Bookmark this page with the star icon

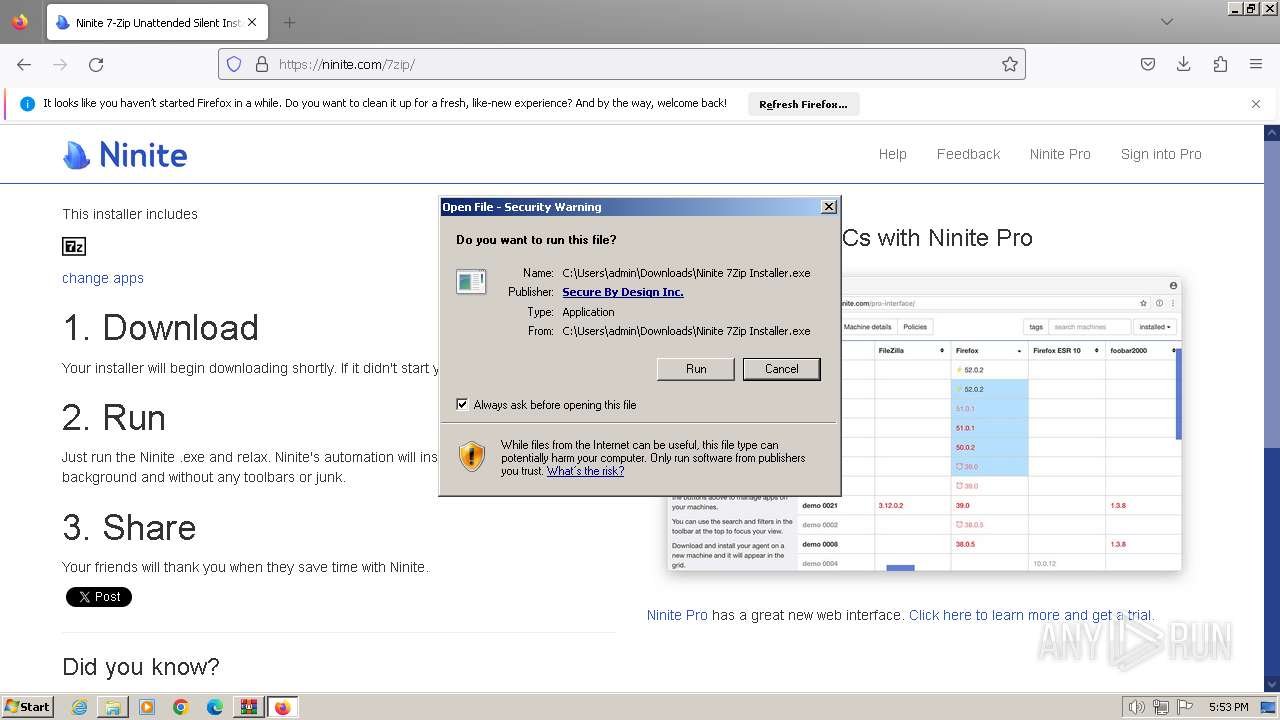(1010, 64)
